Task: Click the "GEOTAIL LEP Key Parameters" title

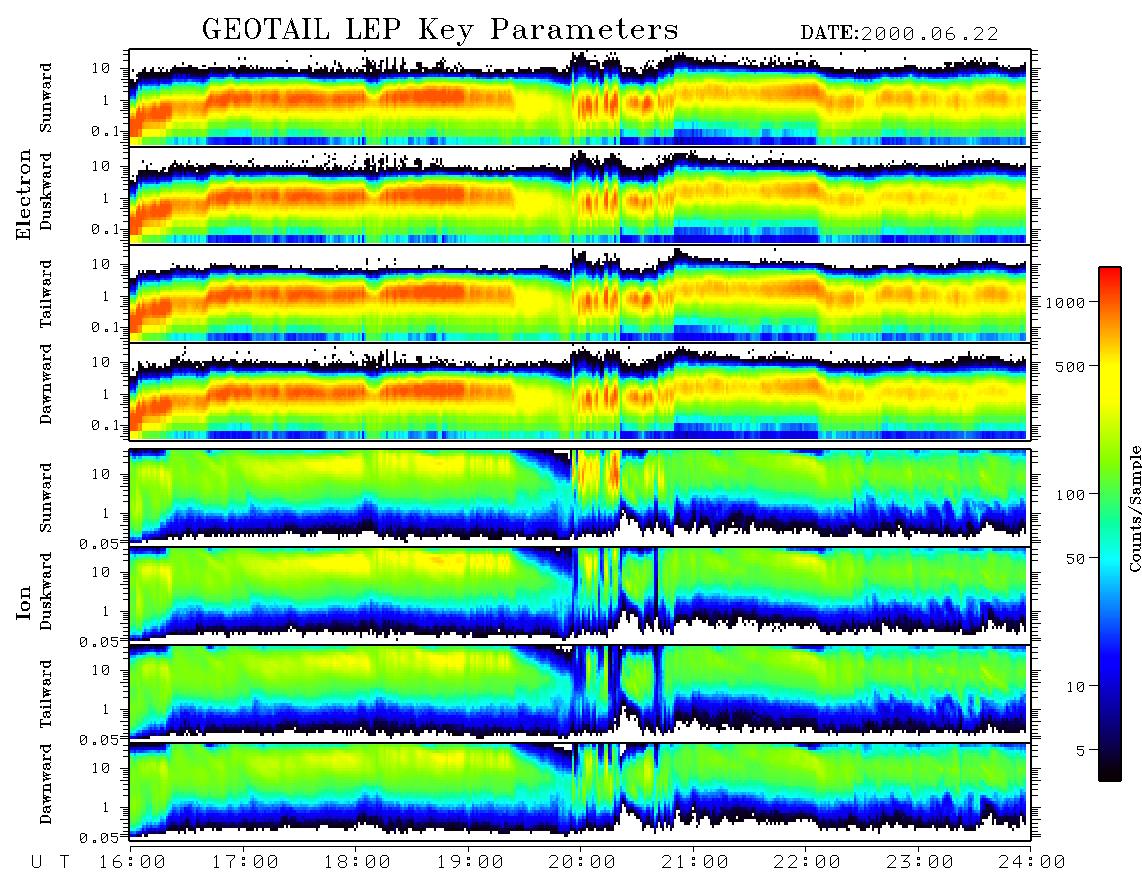Action: pyautogui.click(x=439, y=31)
